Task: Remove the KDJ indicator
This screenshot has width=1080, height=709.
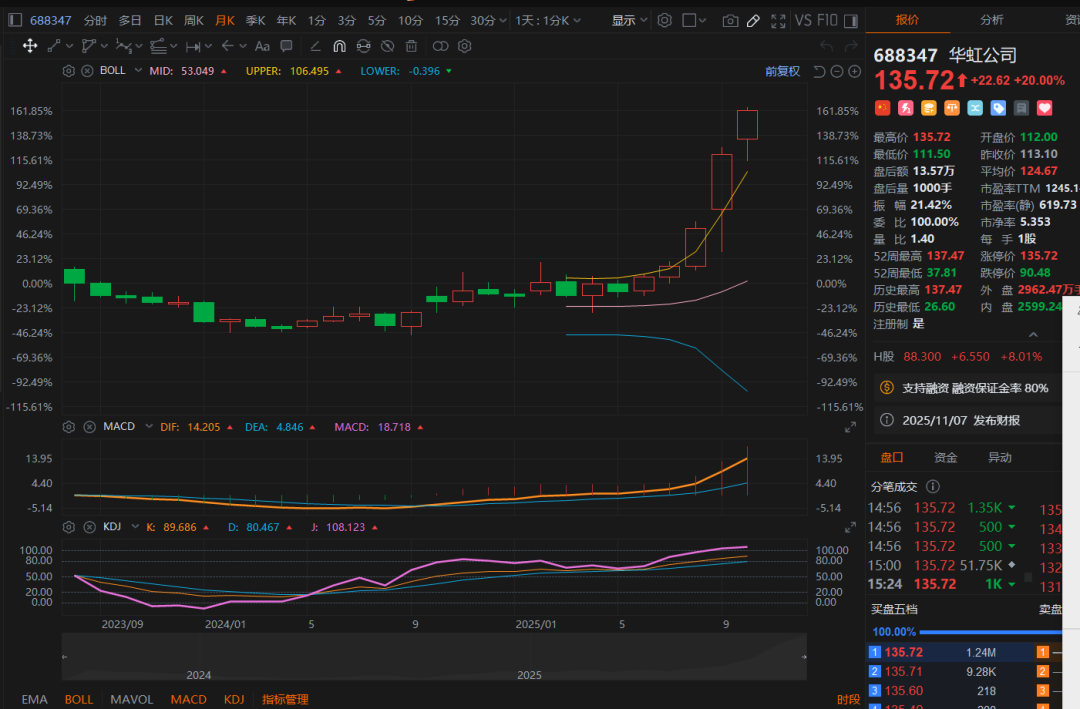Action: 90,527
